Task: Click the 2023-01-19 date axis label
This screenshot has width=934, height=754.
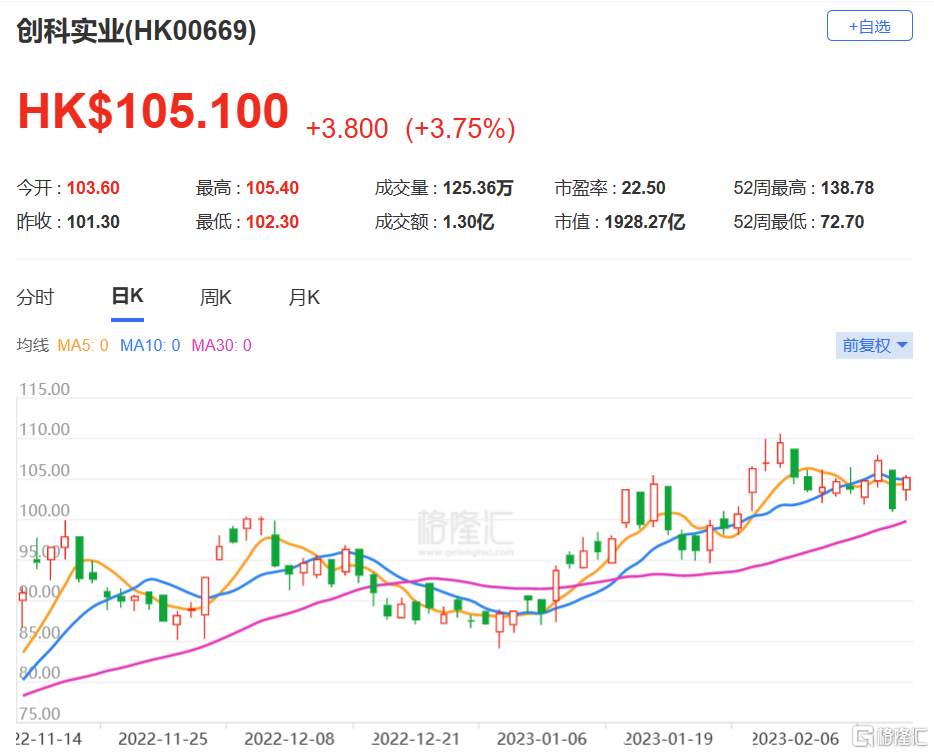Action: [668, 739]
